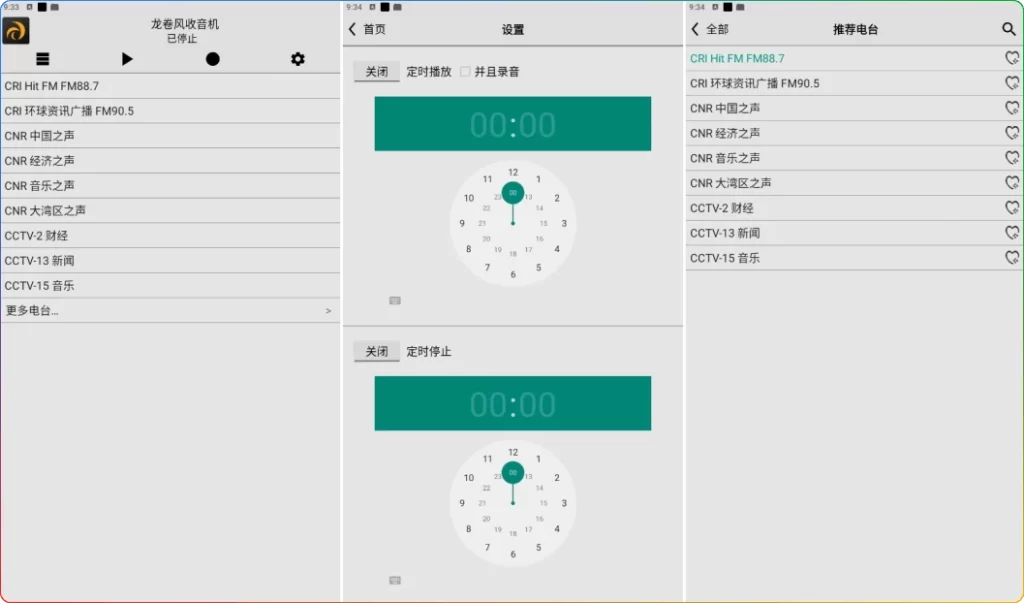This screenshot has width=1024, height=603.
Task: Pick hour 9 on 定时播放 clock
Action: (x=462, y=223)
